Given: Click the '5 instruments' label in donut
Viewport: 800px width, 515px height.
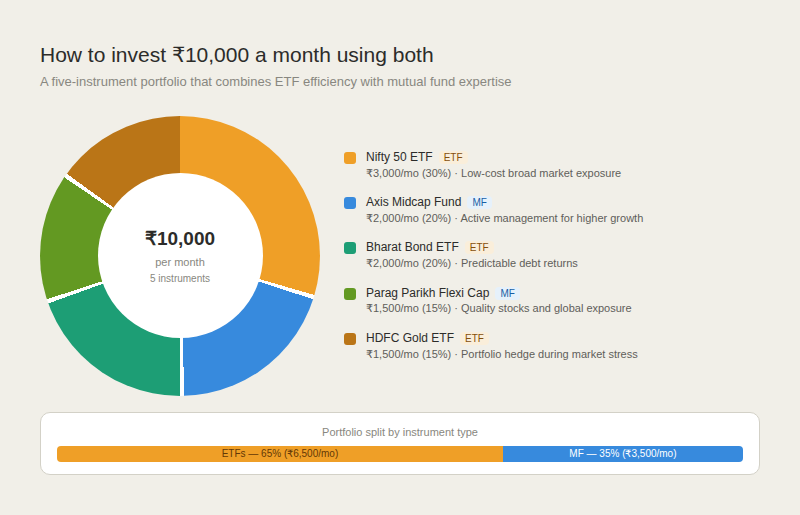Looking at the screenshot, I should pyautogui.click(x=180, y=278).
